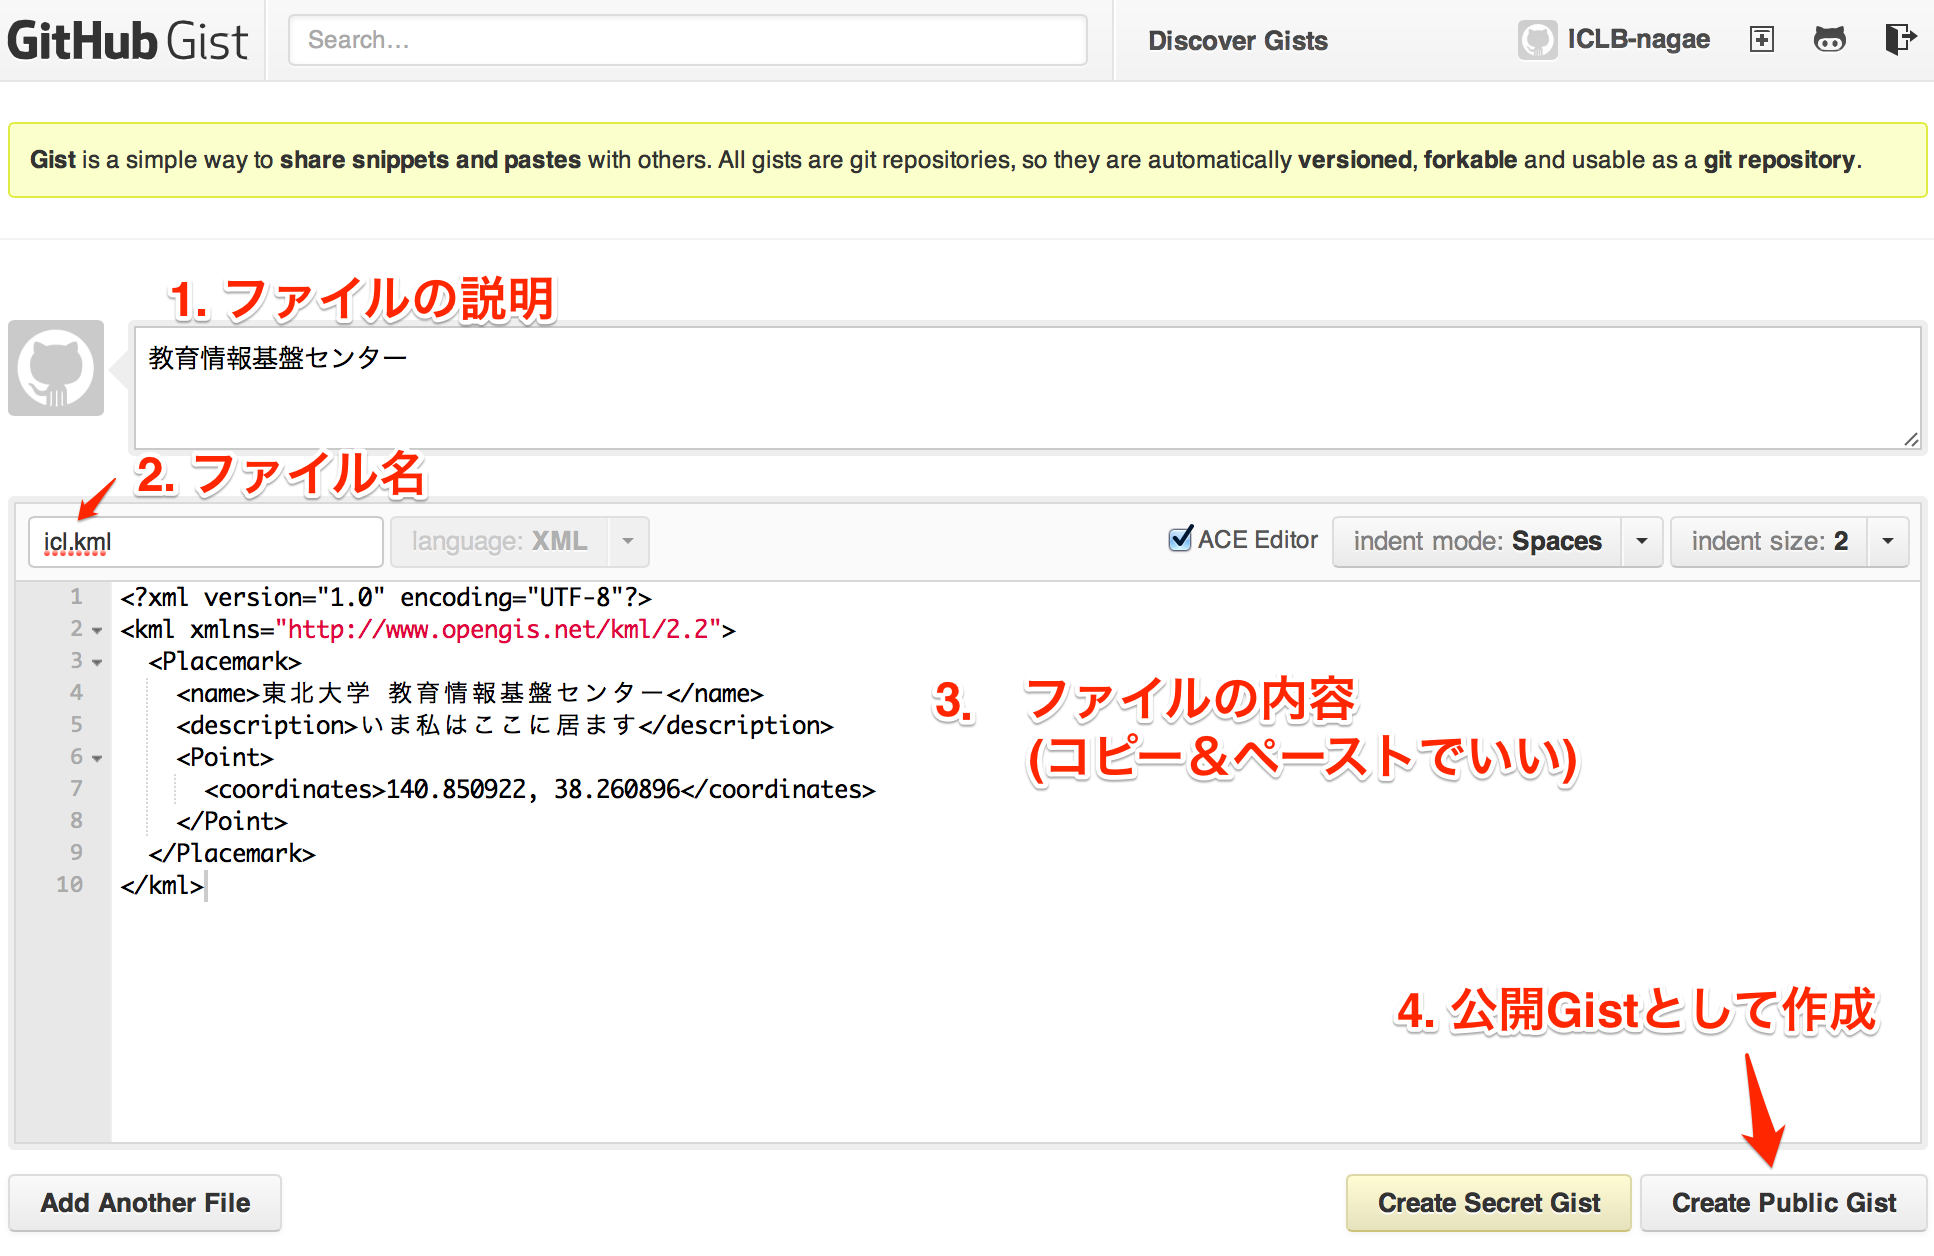Click the icl.kml filename field
The image size is (1934, 1256).
(x=206, y=542)
